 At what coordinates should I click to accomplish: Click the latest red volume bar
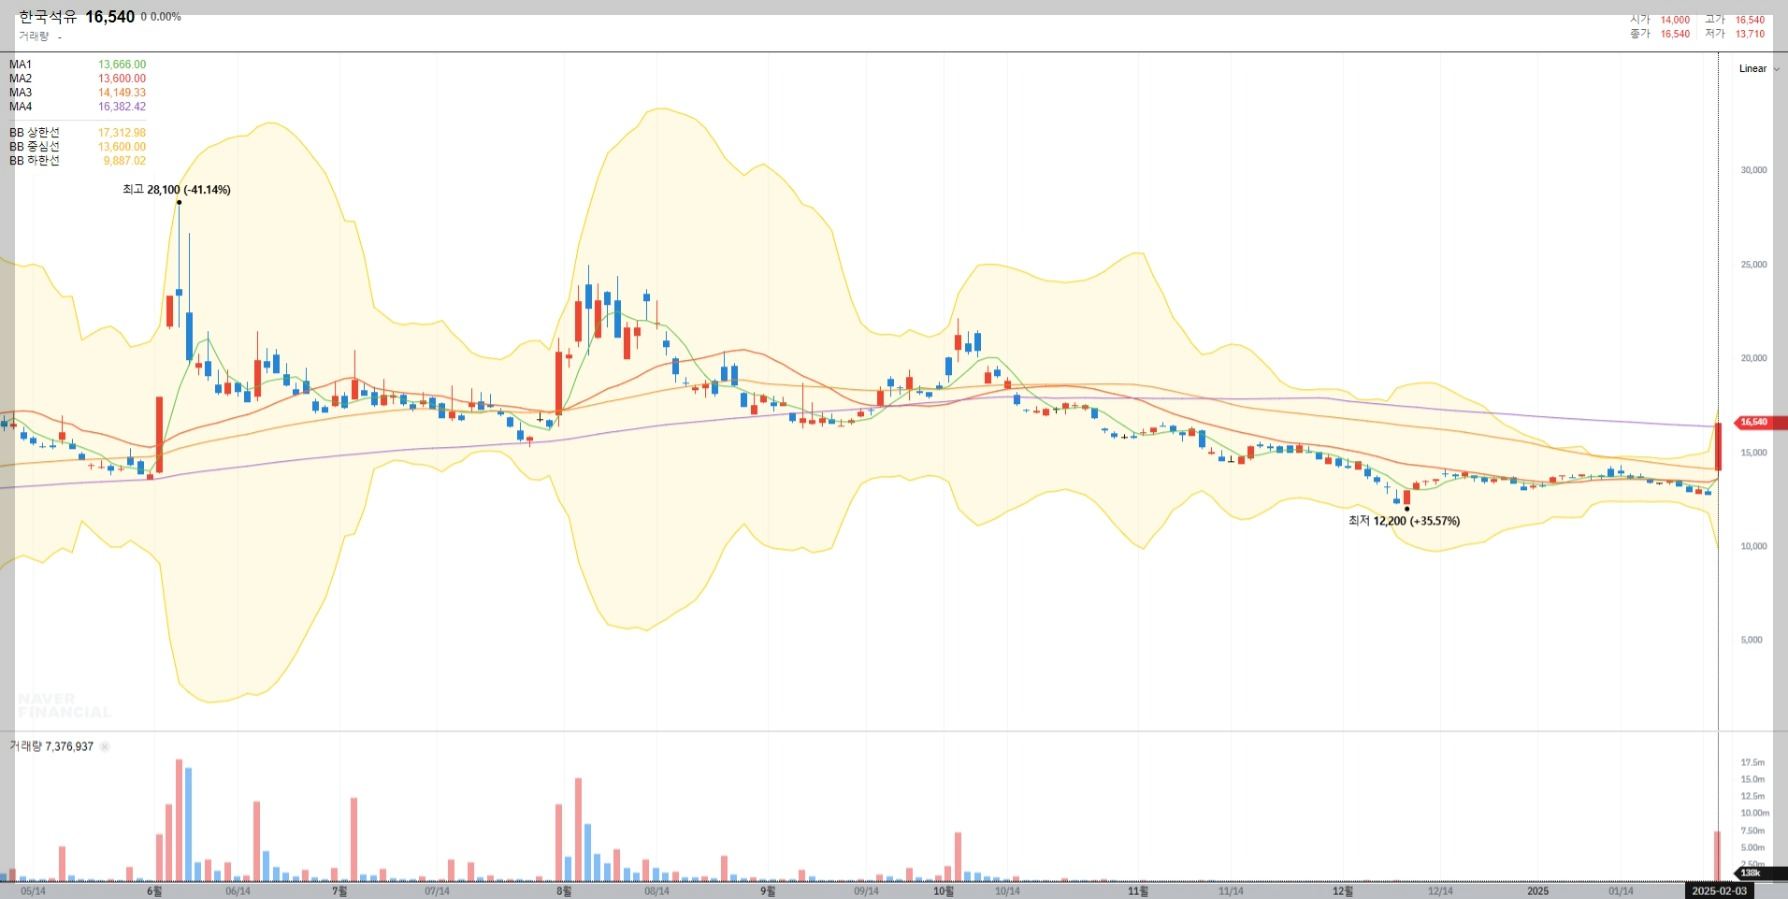[1718, 856]
